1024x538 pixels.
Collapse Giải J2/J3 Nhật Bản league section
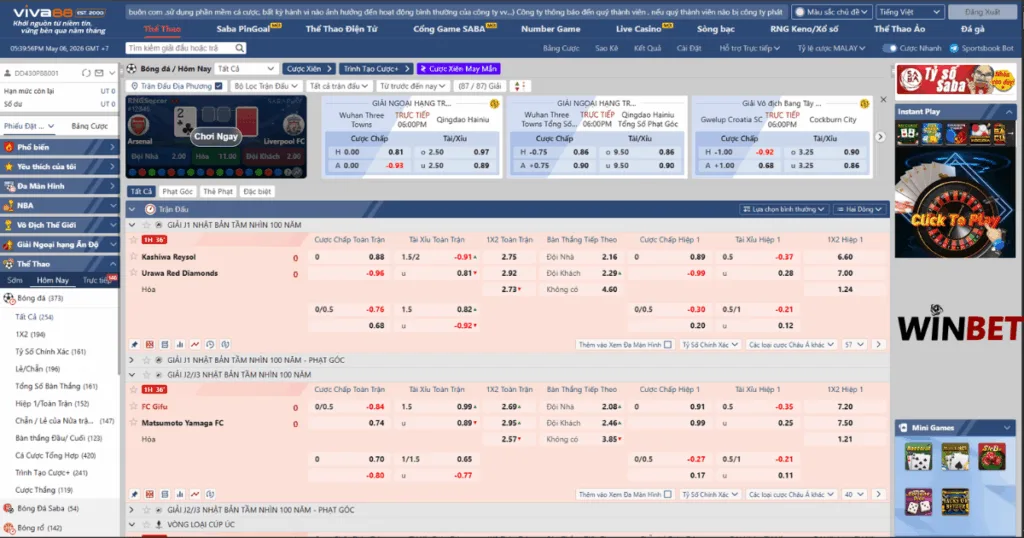pos(132,375)
